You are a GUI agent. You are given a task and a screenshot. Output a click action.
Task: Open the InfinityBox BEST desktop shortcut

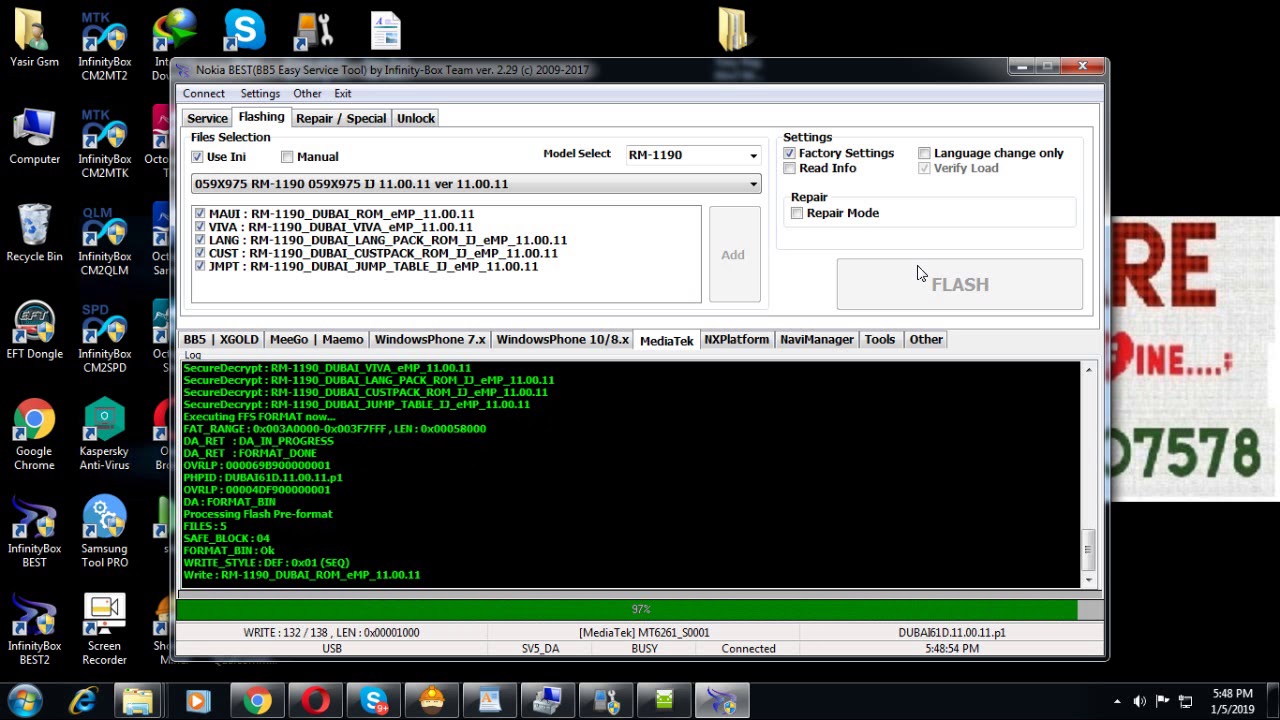click(x=34, y=533)
